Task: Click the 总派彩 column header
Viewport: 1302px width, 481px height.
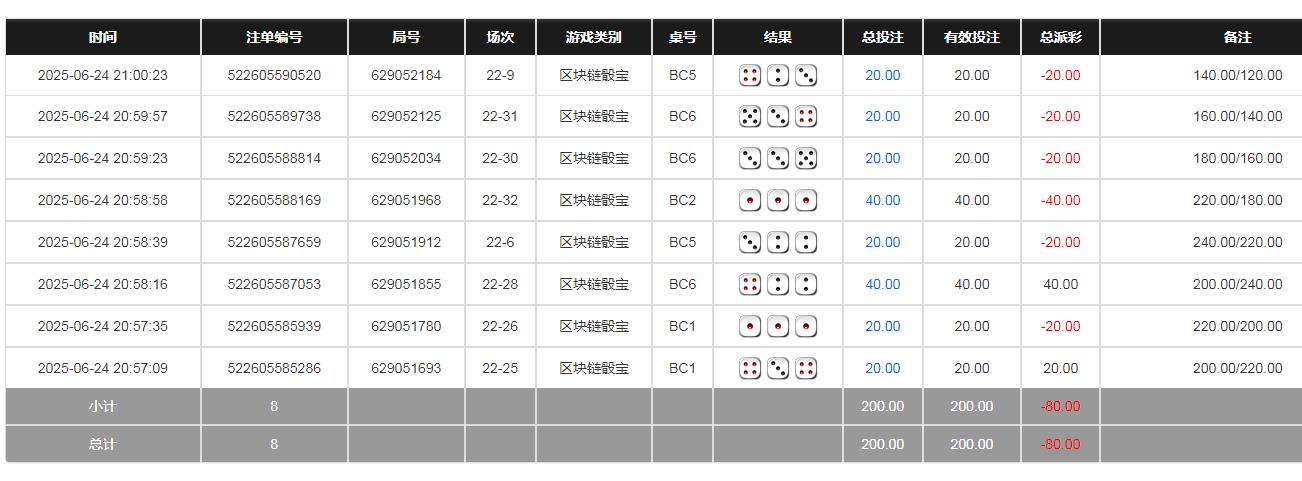Action: coord(1060,37)
